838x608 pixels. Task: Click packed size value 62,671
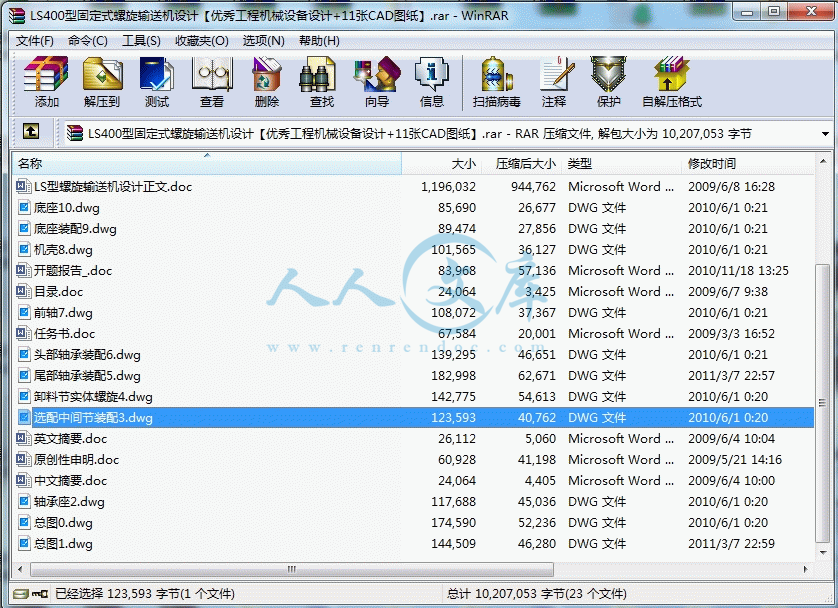click(x=537, y=376)
